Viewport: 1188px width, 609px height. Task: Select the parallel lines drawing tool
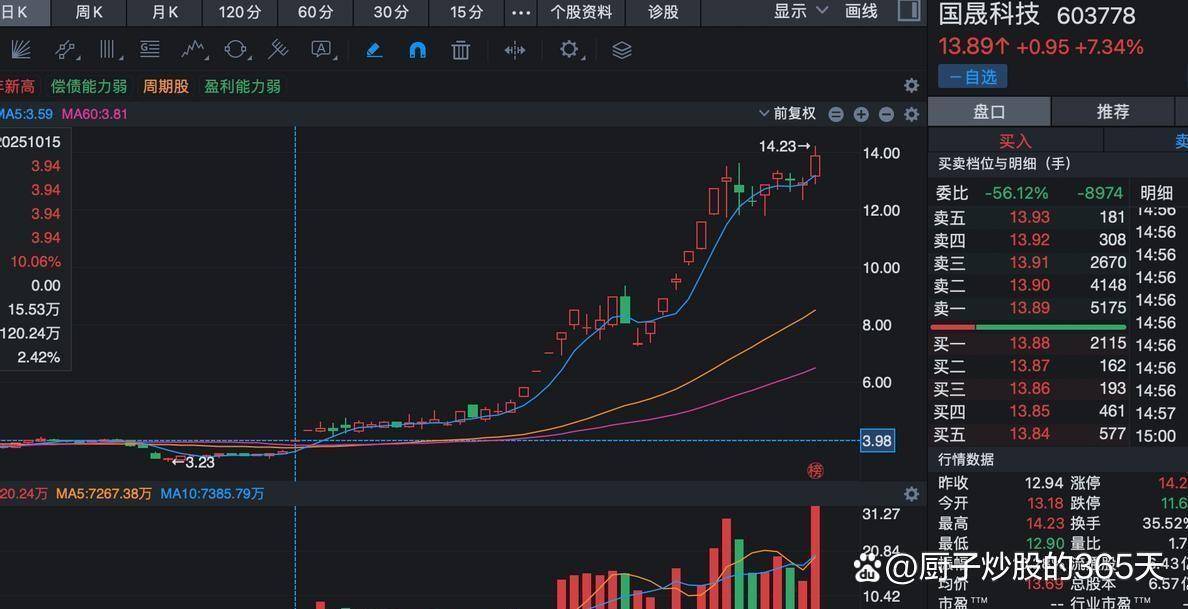[109, 50]
